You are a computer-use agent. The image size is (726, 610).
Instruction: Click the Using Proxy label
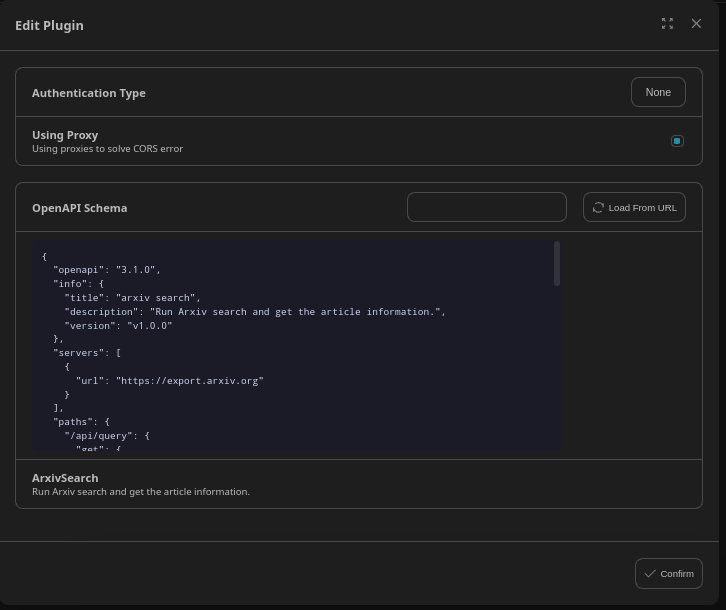pyautogui.click(x=65, y=135)
